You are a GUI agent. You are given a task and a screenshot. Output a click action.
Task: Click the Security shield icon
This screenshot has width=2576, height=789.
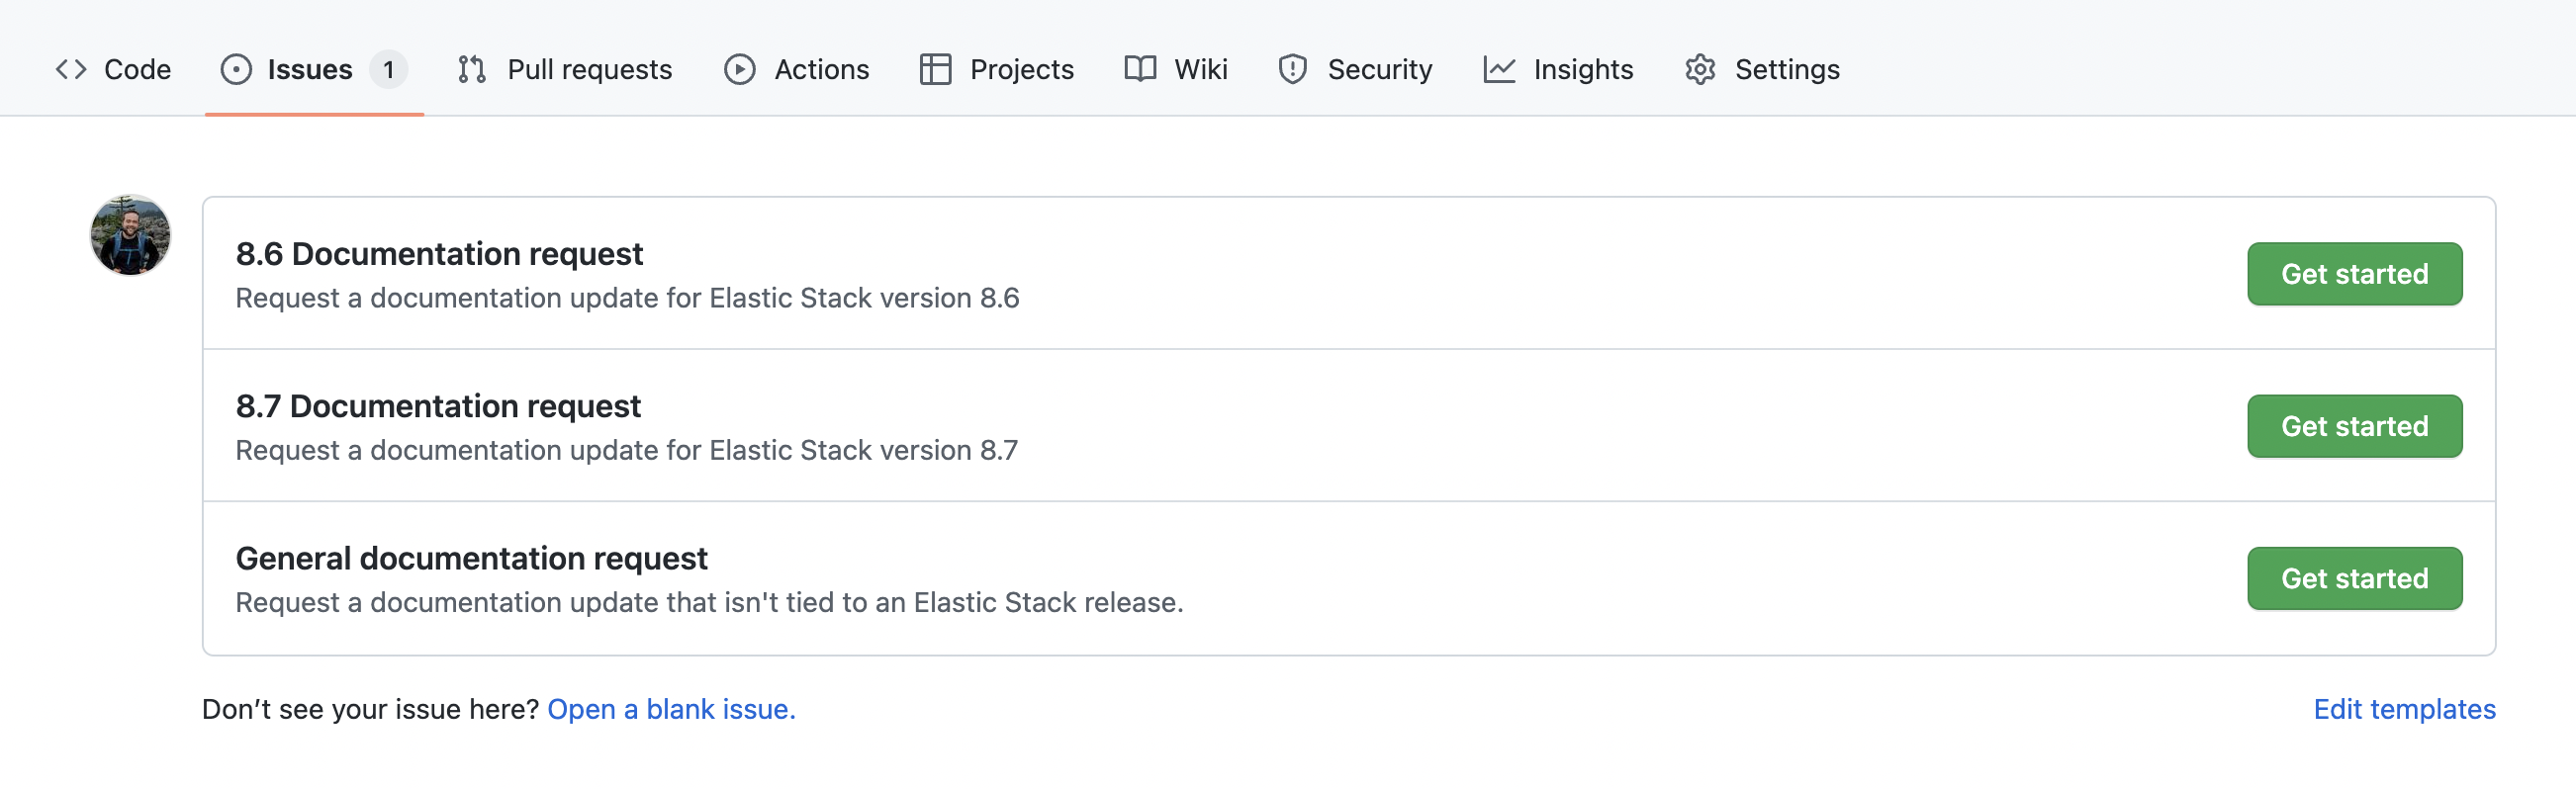pos(1293,69)
